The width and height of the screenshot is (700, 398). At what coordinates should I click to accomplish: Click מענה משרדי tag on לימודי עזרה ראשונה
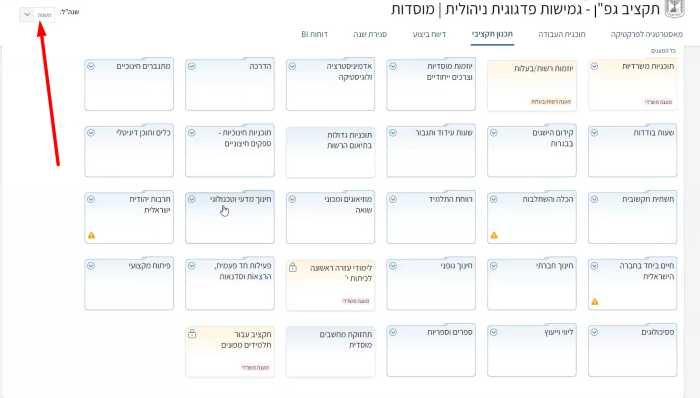(x=356, y=301)
